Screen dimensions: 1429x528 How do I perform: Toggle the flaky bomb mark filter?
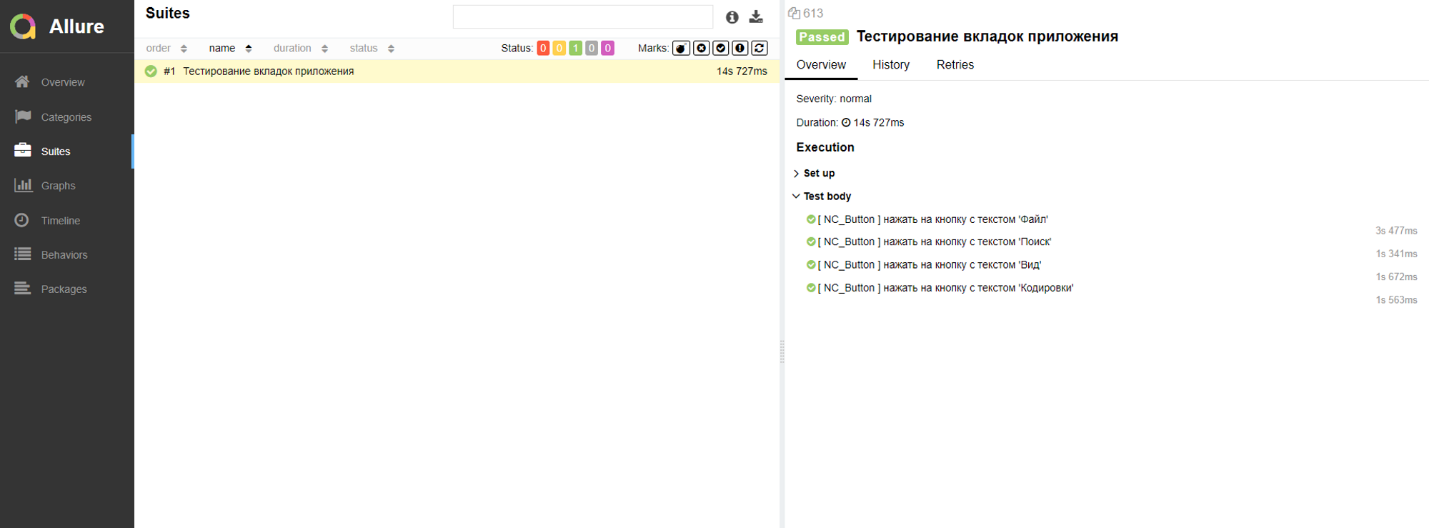pyautogui.click(x=681, y=48)
